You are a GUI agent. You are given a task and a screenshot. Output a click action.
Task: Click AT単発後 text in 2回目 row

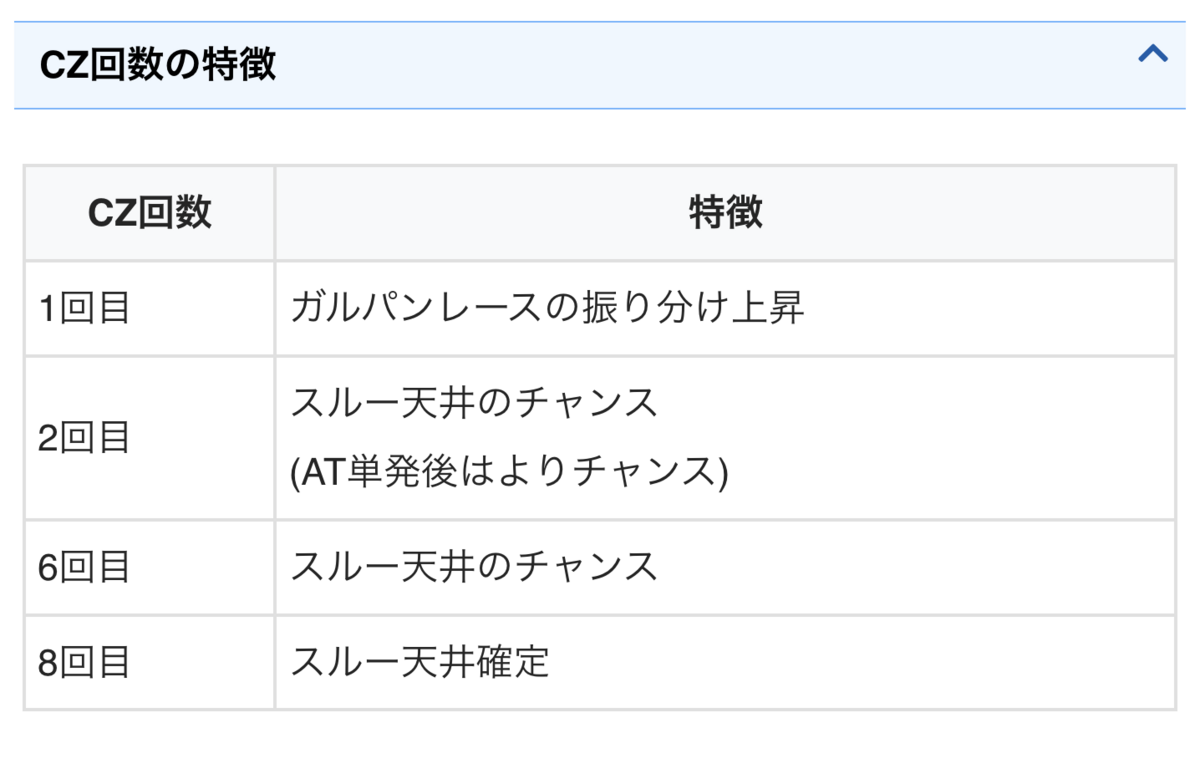(x=371, y=472)
